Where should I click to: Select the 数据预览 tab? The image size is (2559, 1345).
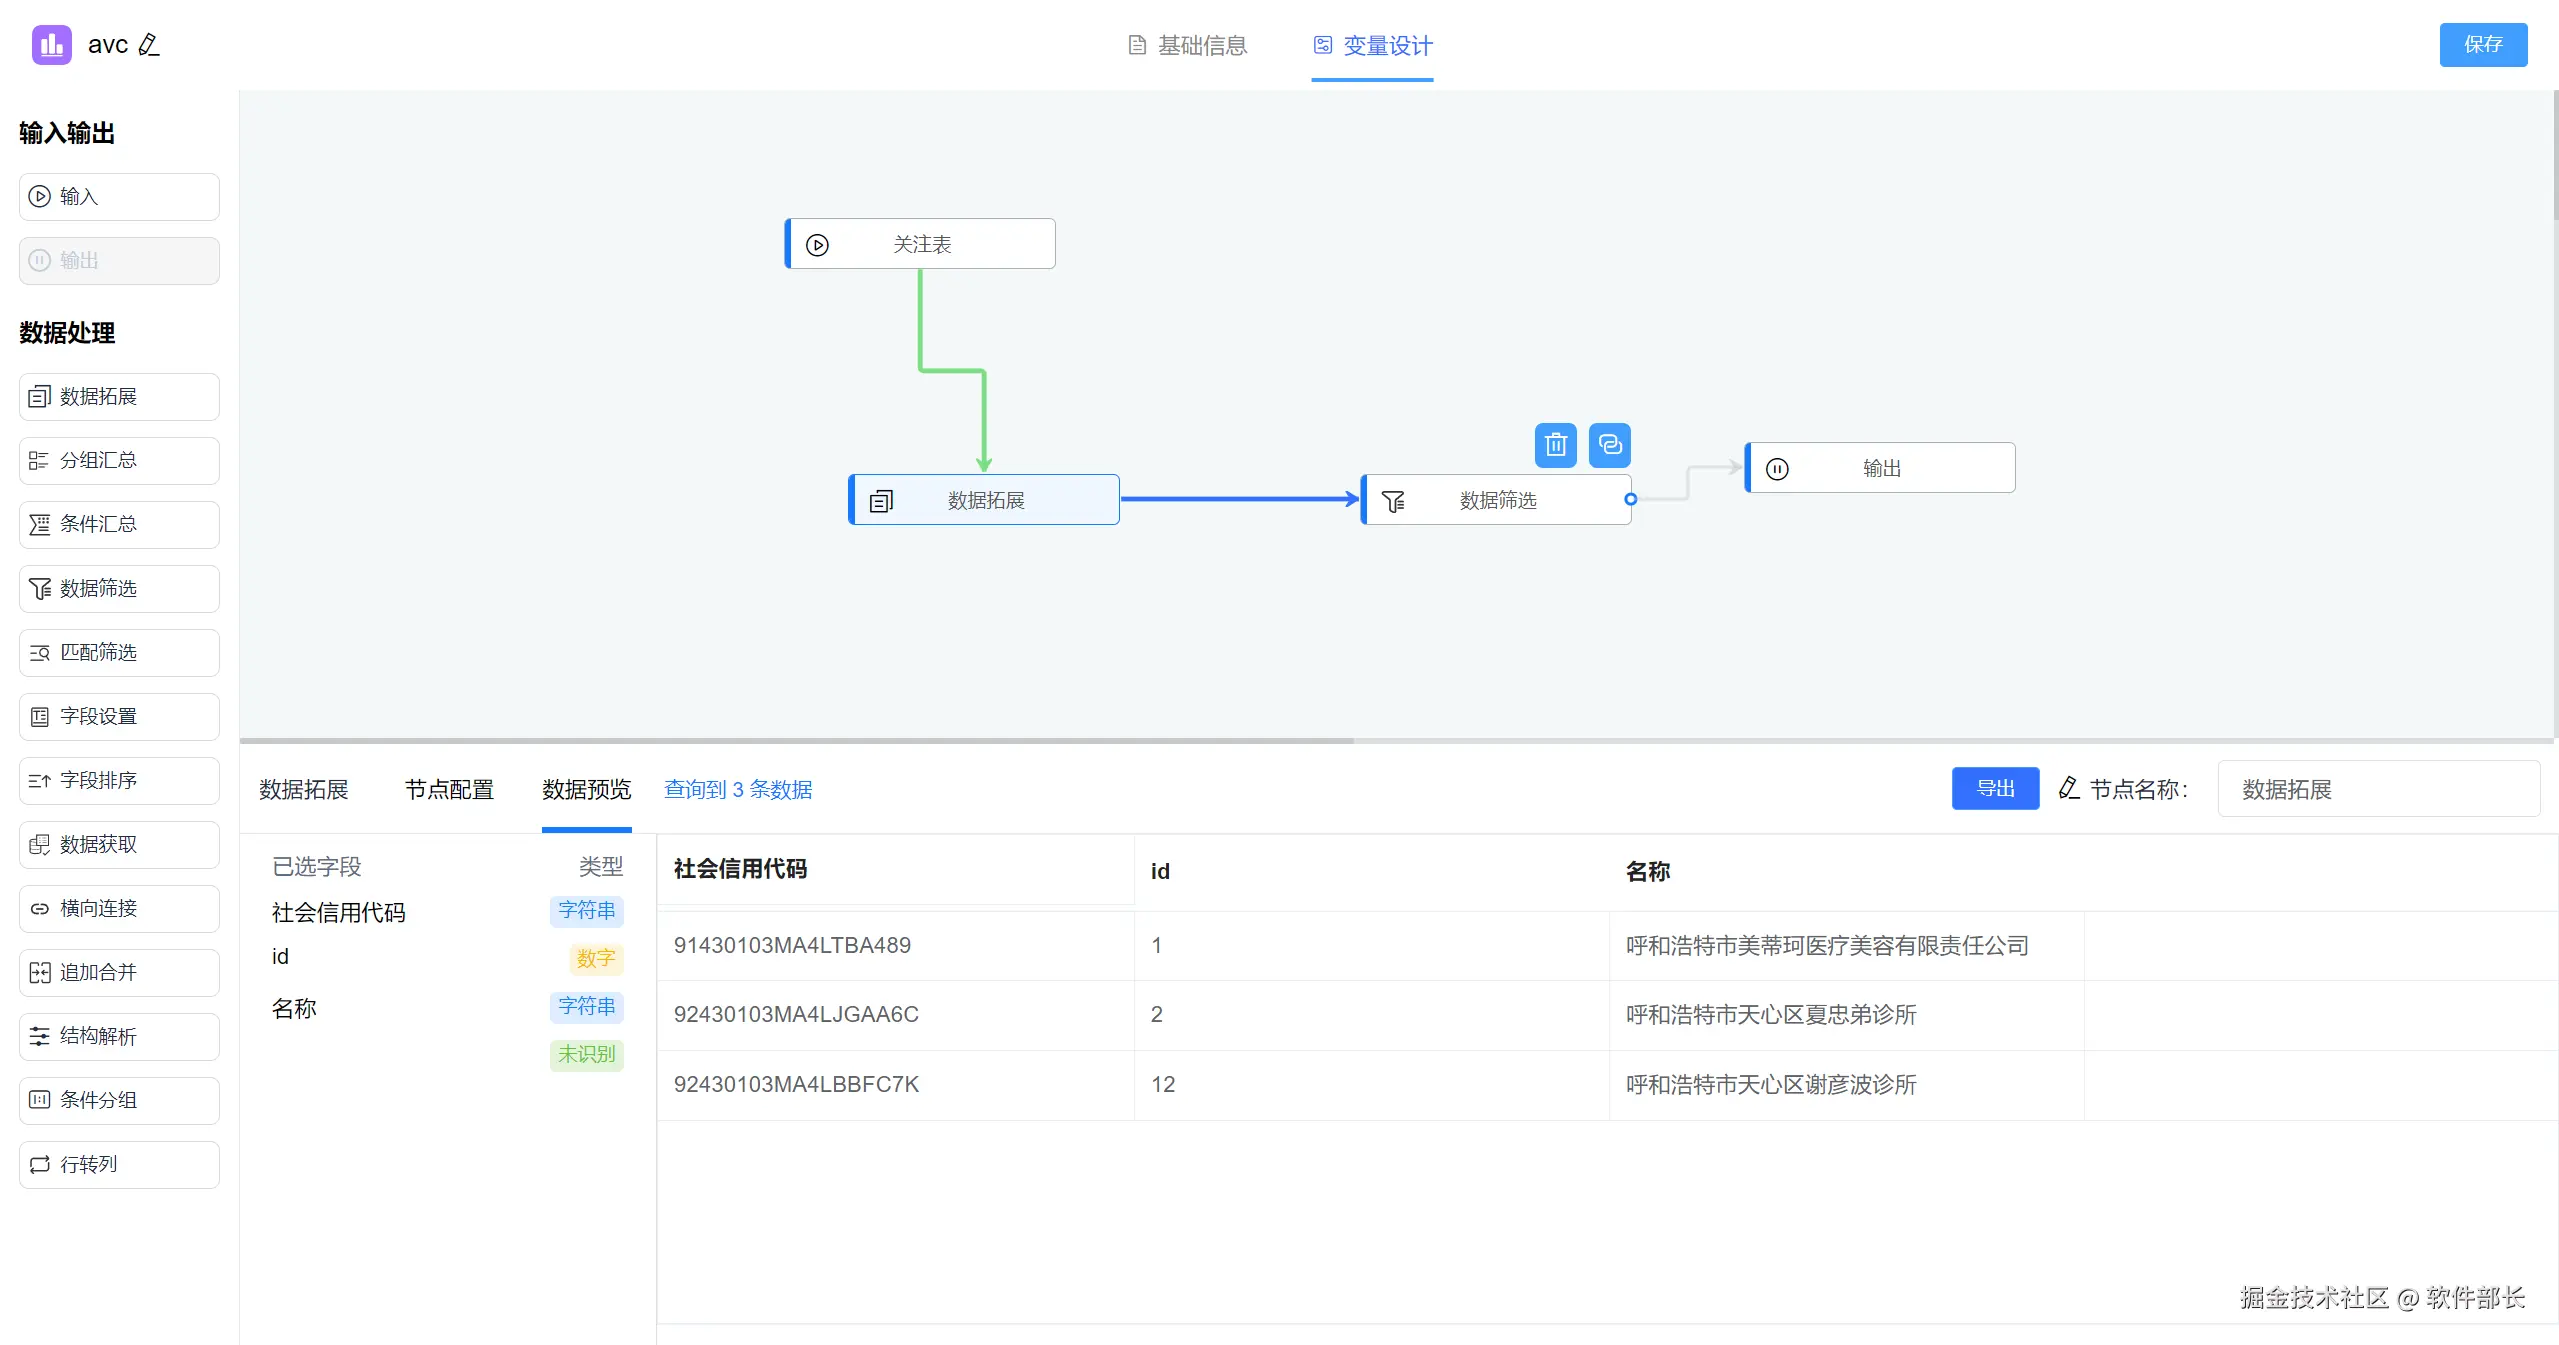pos(586,790)
